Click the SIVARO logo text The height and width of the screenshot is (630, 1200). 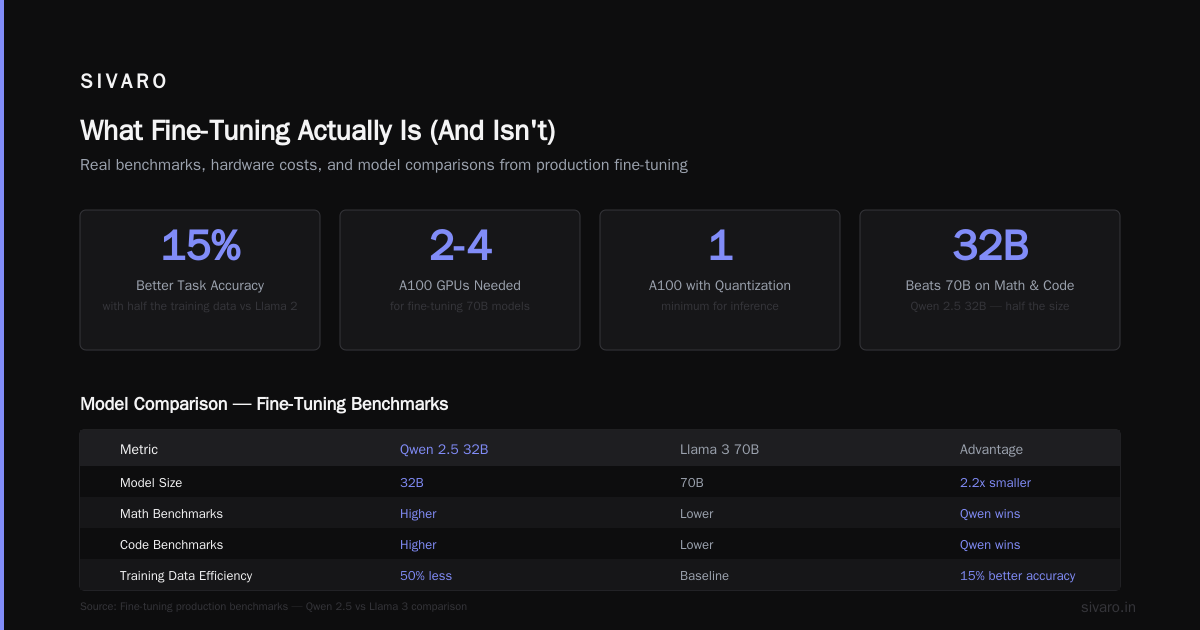coord(124,82)
